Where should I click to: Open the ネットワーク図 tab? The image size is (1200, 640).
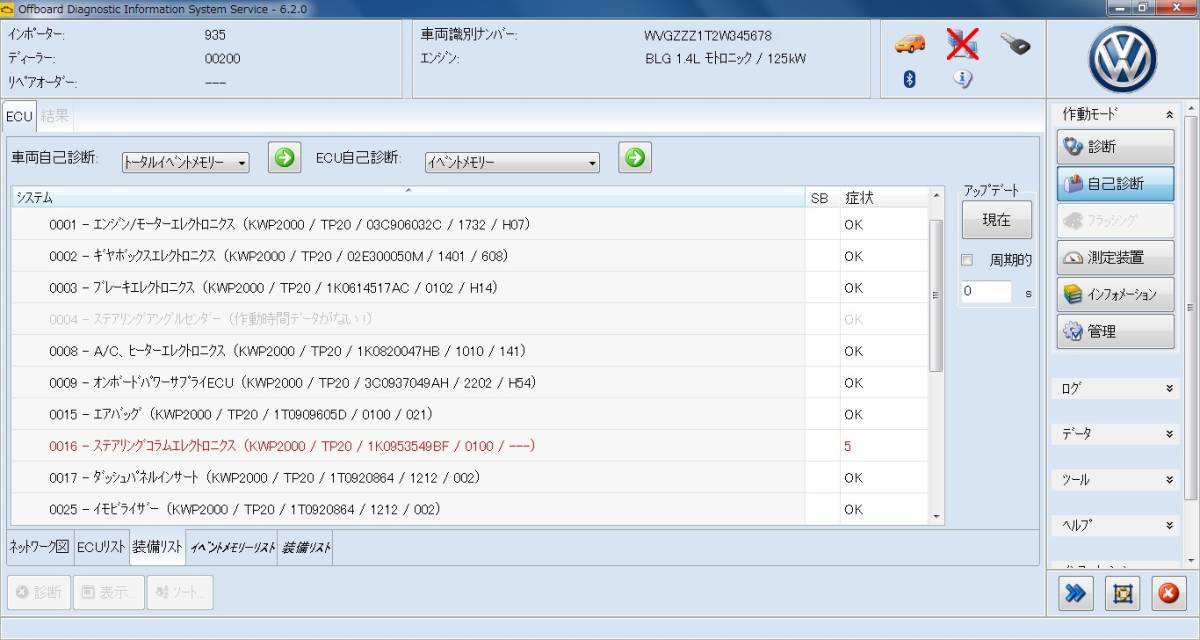pos(39,547)
